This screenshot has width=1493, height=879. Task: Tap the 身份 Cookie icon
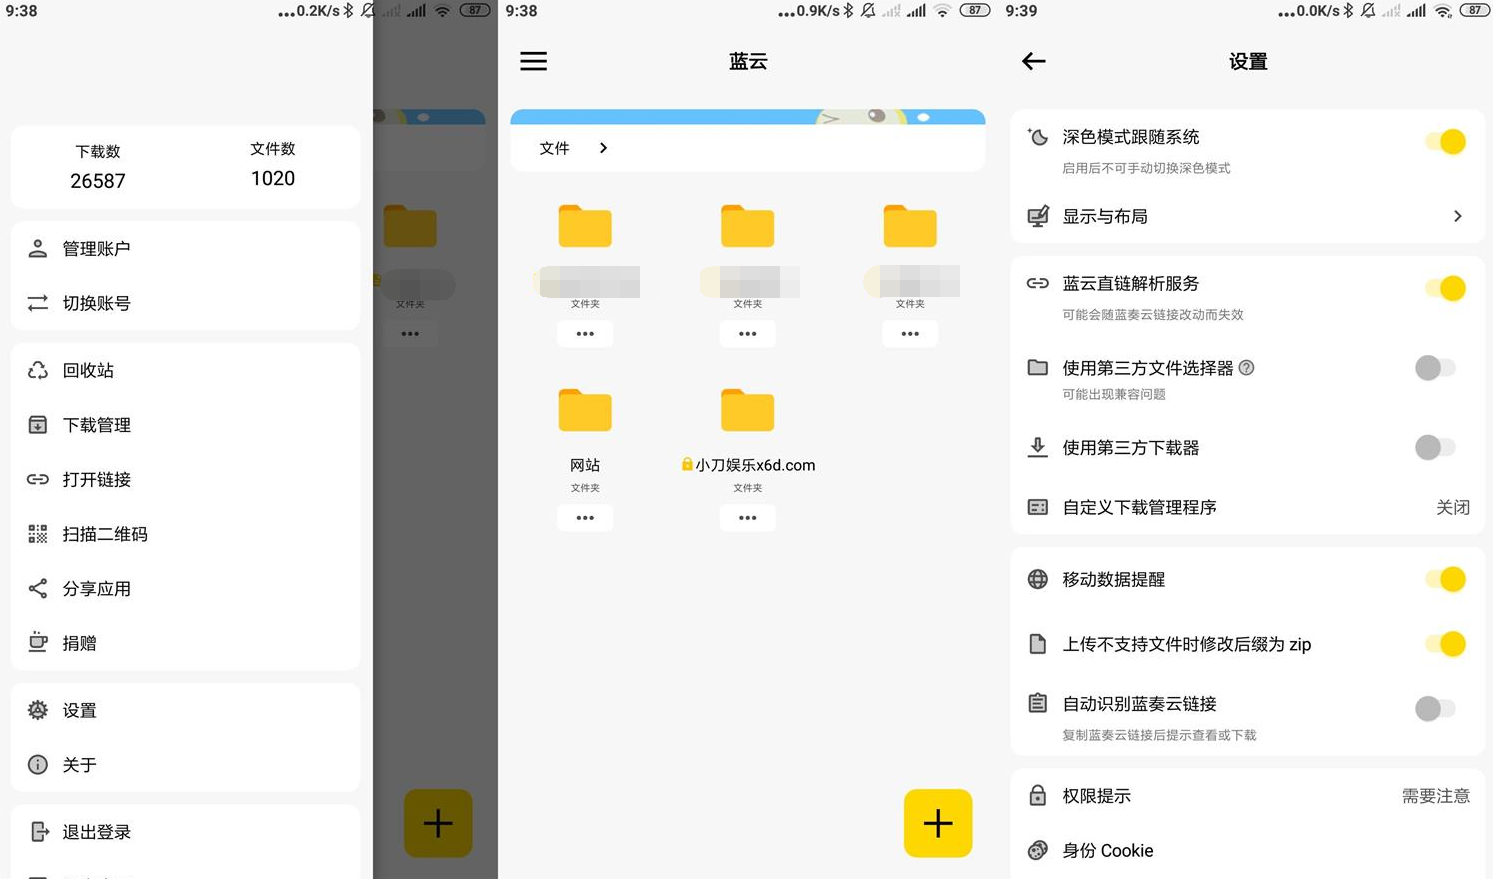(1038, 850)
